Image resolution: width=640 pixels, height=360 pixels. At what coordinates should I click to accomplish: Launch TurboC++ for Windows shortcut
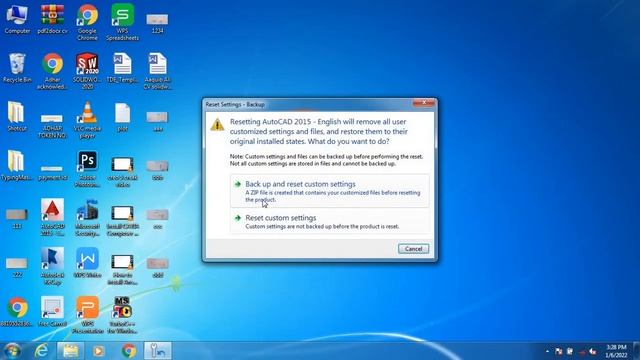click(122, 316)
